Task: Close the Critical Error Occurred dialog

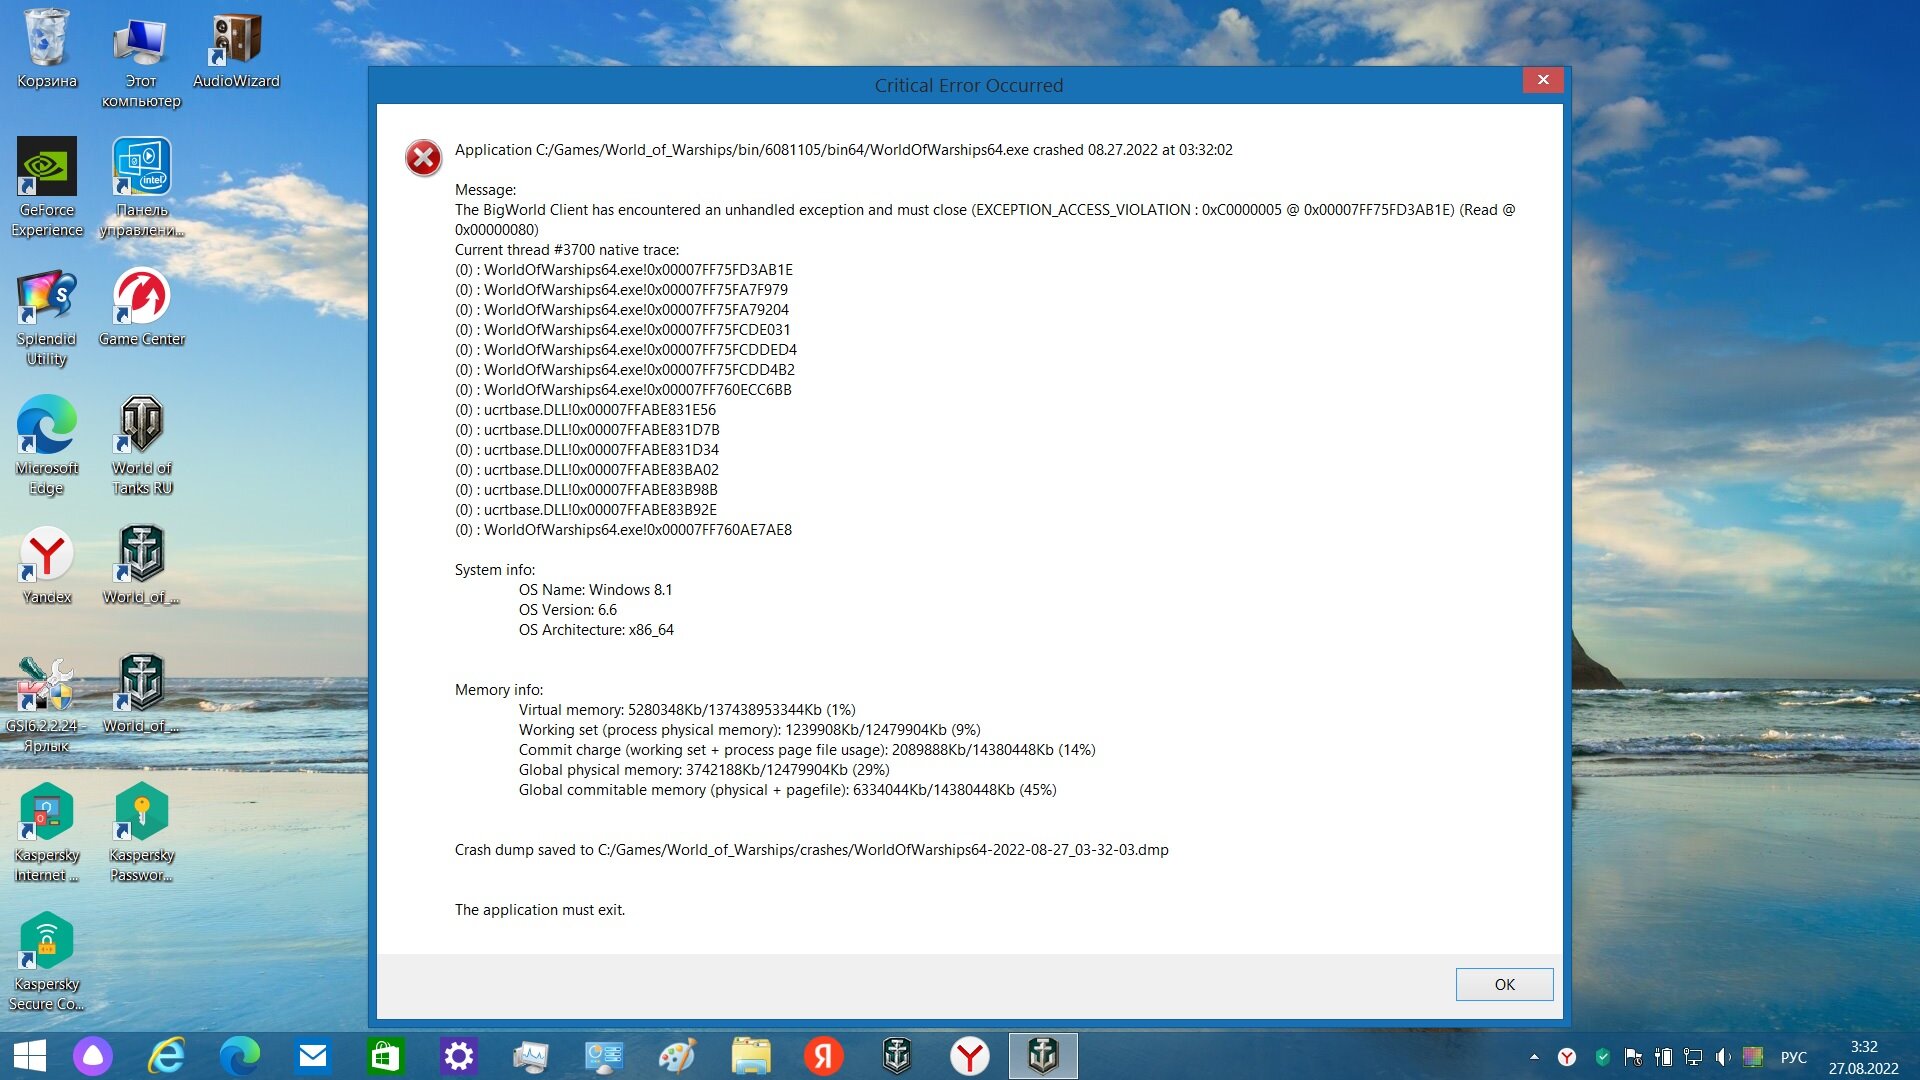Action: click(1543, 80)
